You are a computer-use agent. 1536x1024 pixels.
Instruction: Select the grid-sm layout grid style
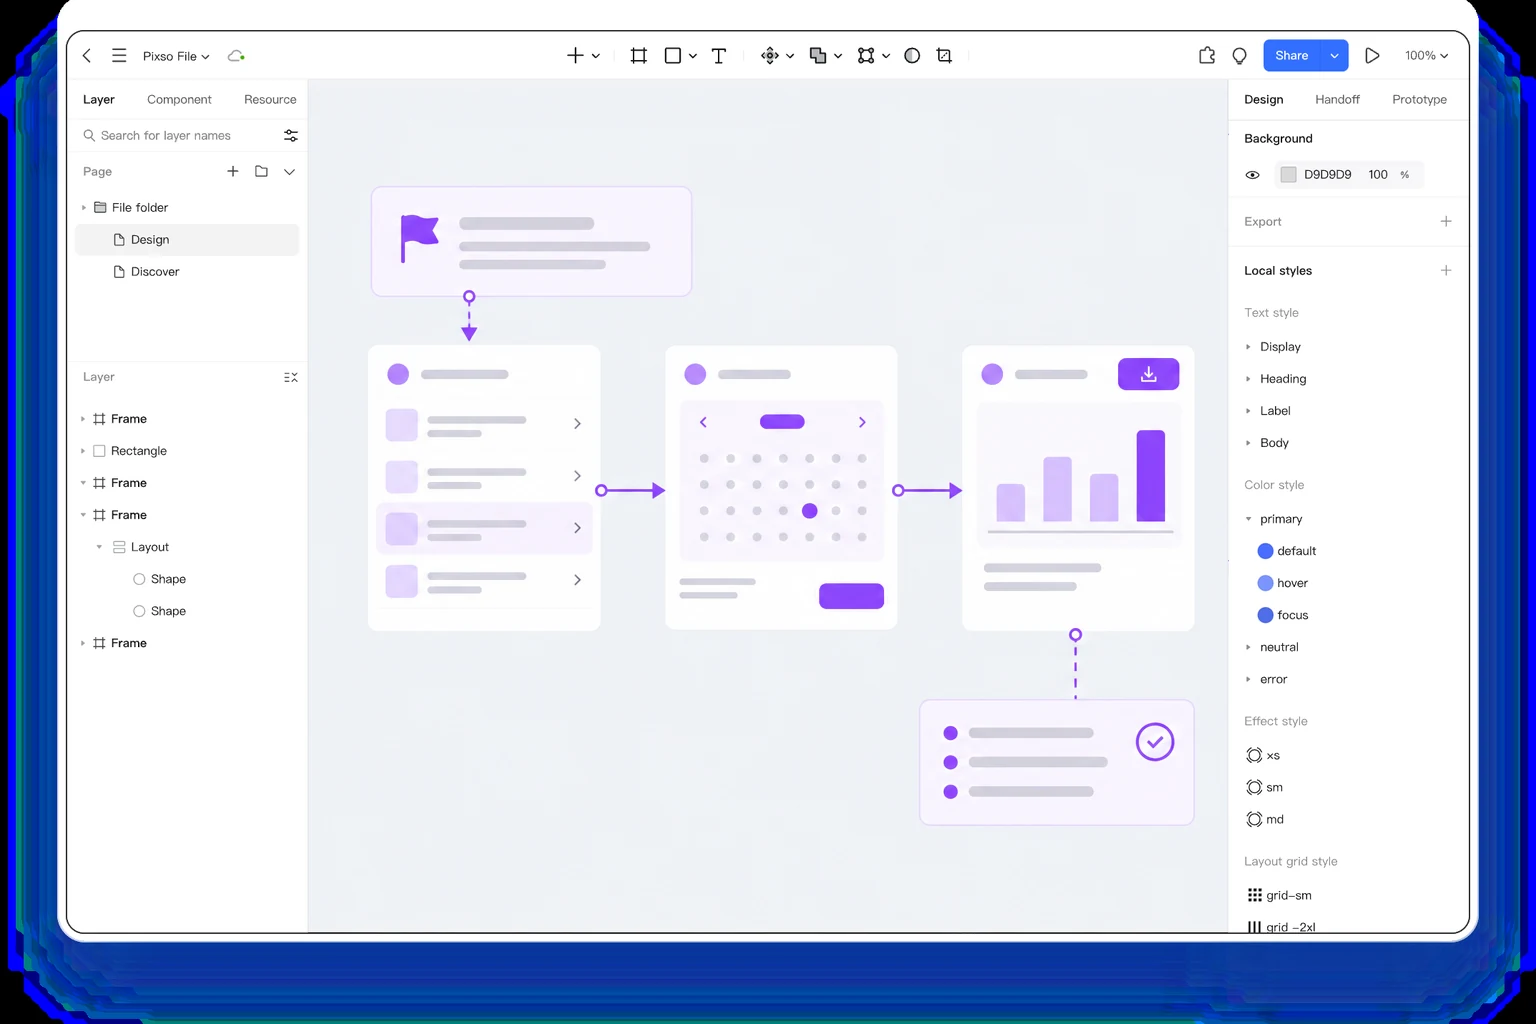pos(1280,895)
